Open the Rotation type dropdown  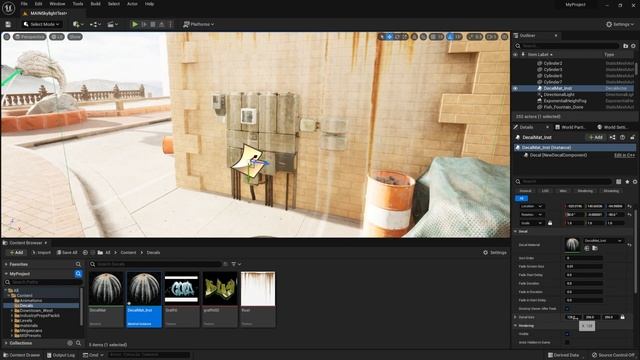point(531,214)
